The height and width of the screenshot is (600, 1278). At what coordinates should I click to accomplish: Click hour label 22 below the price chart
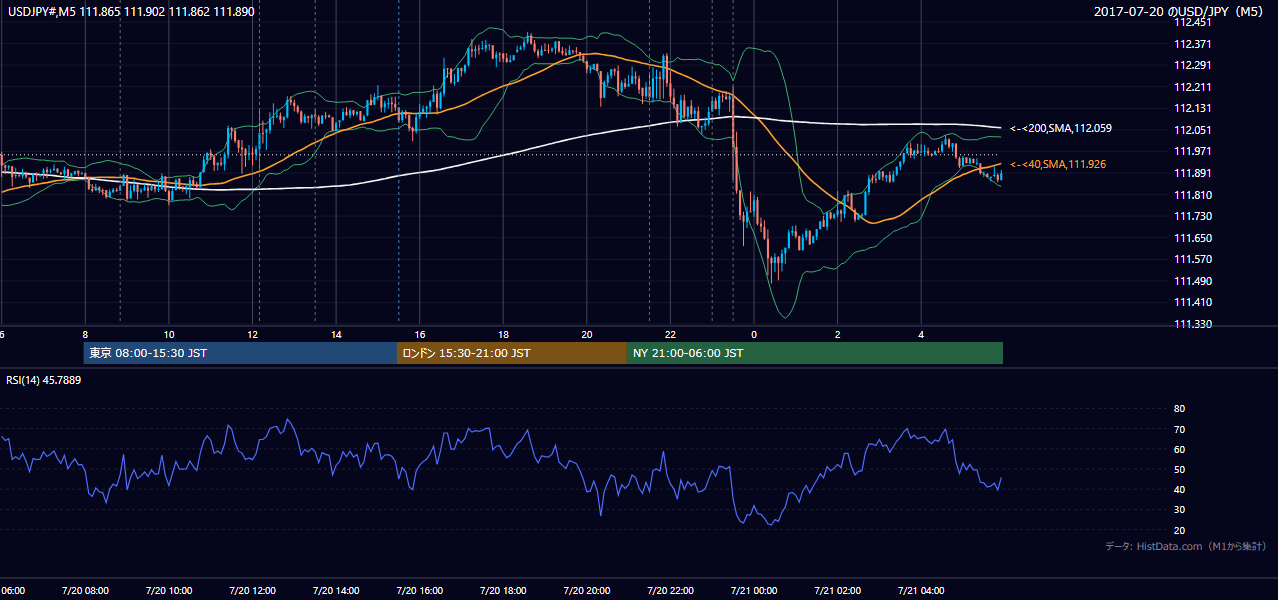point(670,334)
